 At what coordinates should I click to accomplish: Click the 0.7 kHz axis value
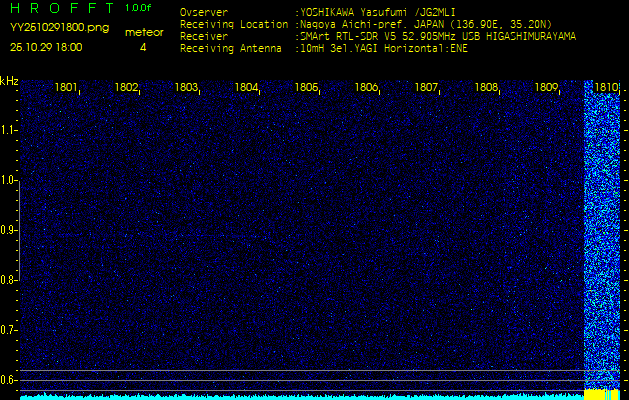click(x=7, y=330)
